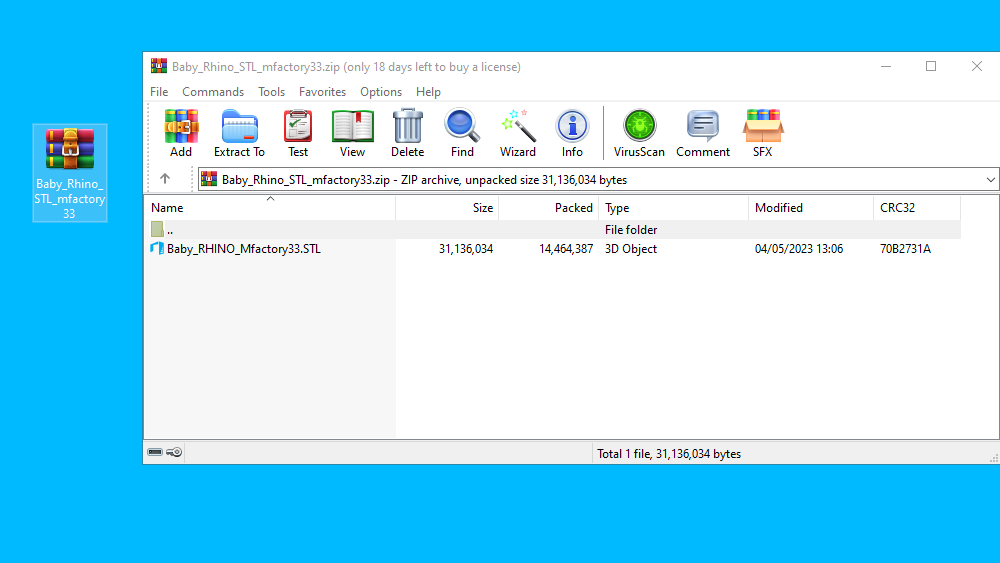Show archive Info

click(572, 133)
